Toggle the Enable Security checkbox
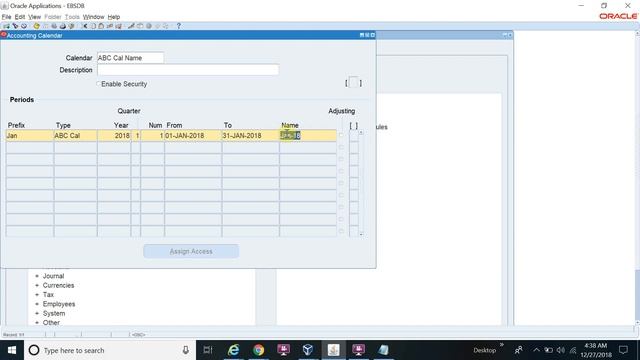The width and height of the screenshot is (640, 360). (98, 84)
